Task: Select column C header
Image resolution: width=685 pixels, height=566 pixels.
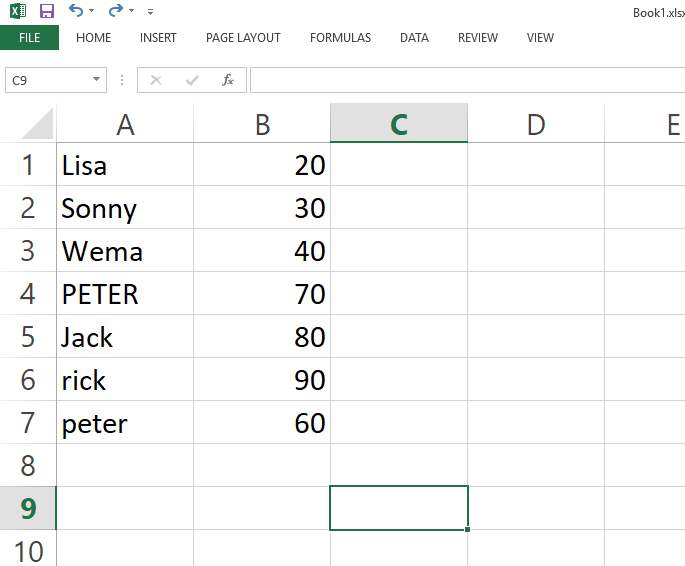Action: click(x=399, y=123)
